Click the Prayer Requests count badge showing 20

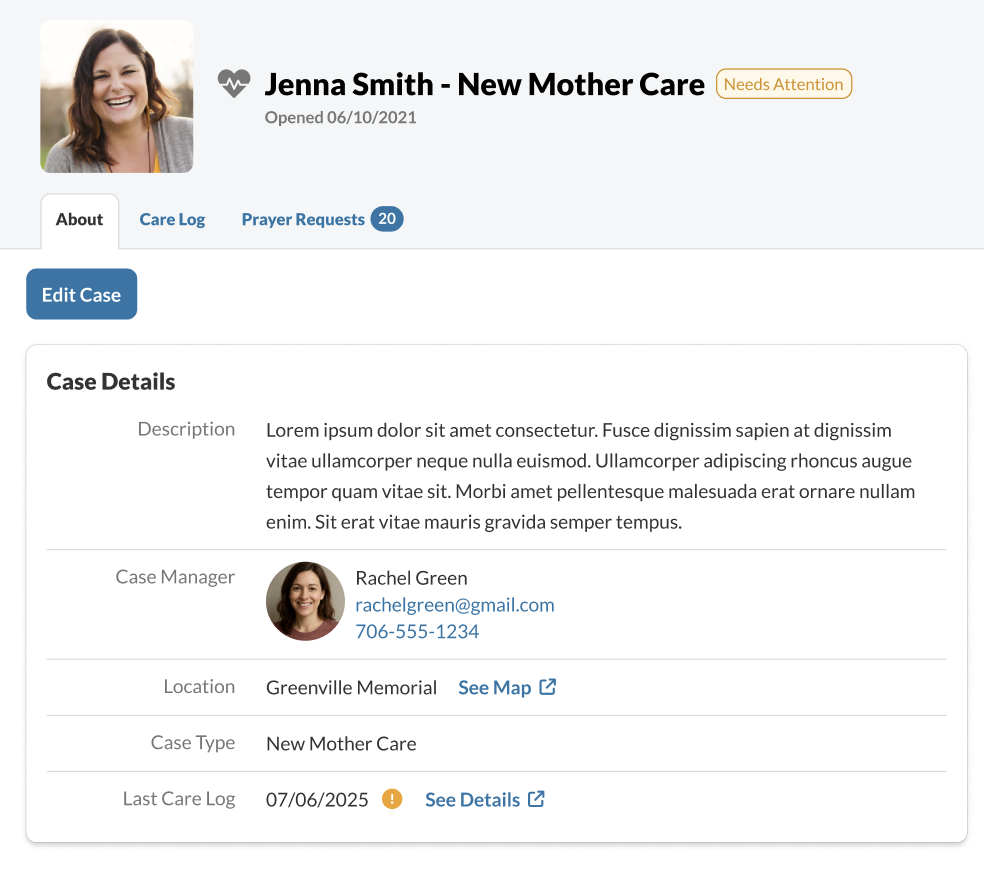(x=387, y=219)
